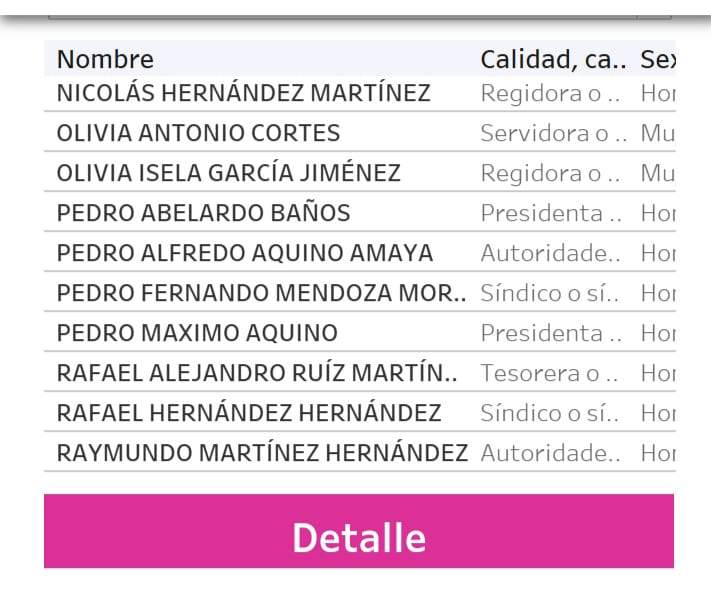The height and width of the screenshot is (604, 711).
Task: Click the name PEDRO MAXIMO AQUINO
Action: point(197,333)
